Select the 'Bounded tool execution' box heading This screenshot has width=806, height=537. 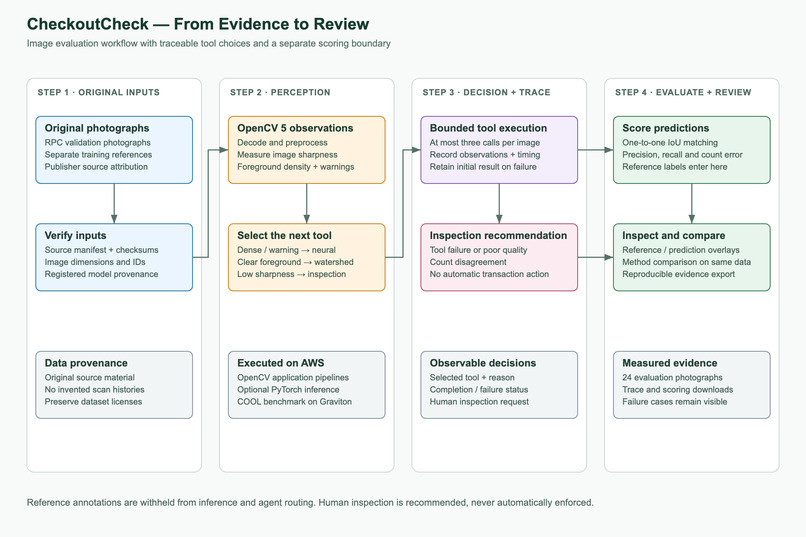[488, 128]
